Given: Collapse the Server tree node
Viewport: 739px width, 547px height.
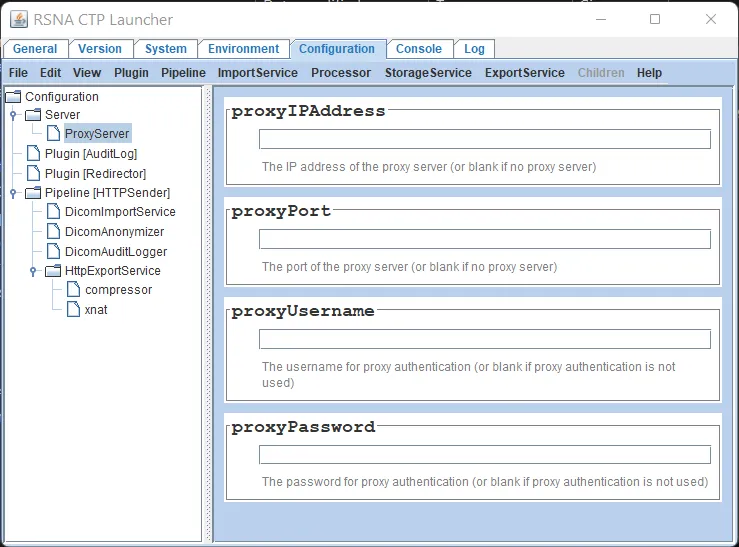Looking at the screenshot, I should [13, 114].
